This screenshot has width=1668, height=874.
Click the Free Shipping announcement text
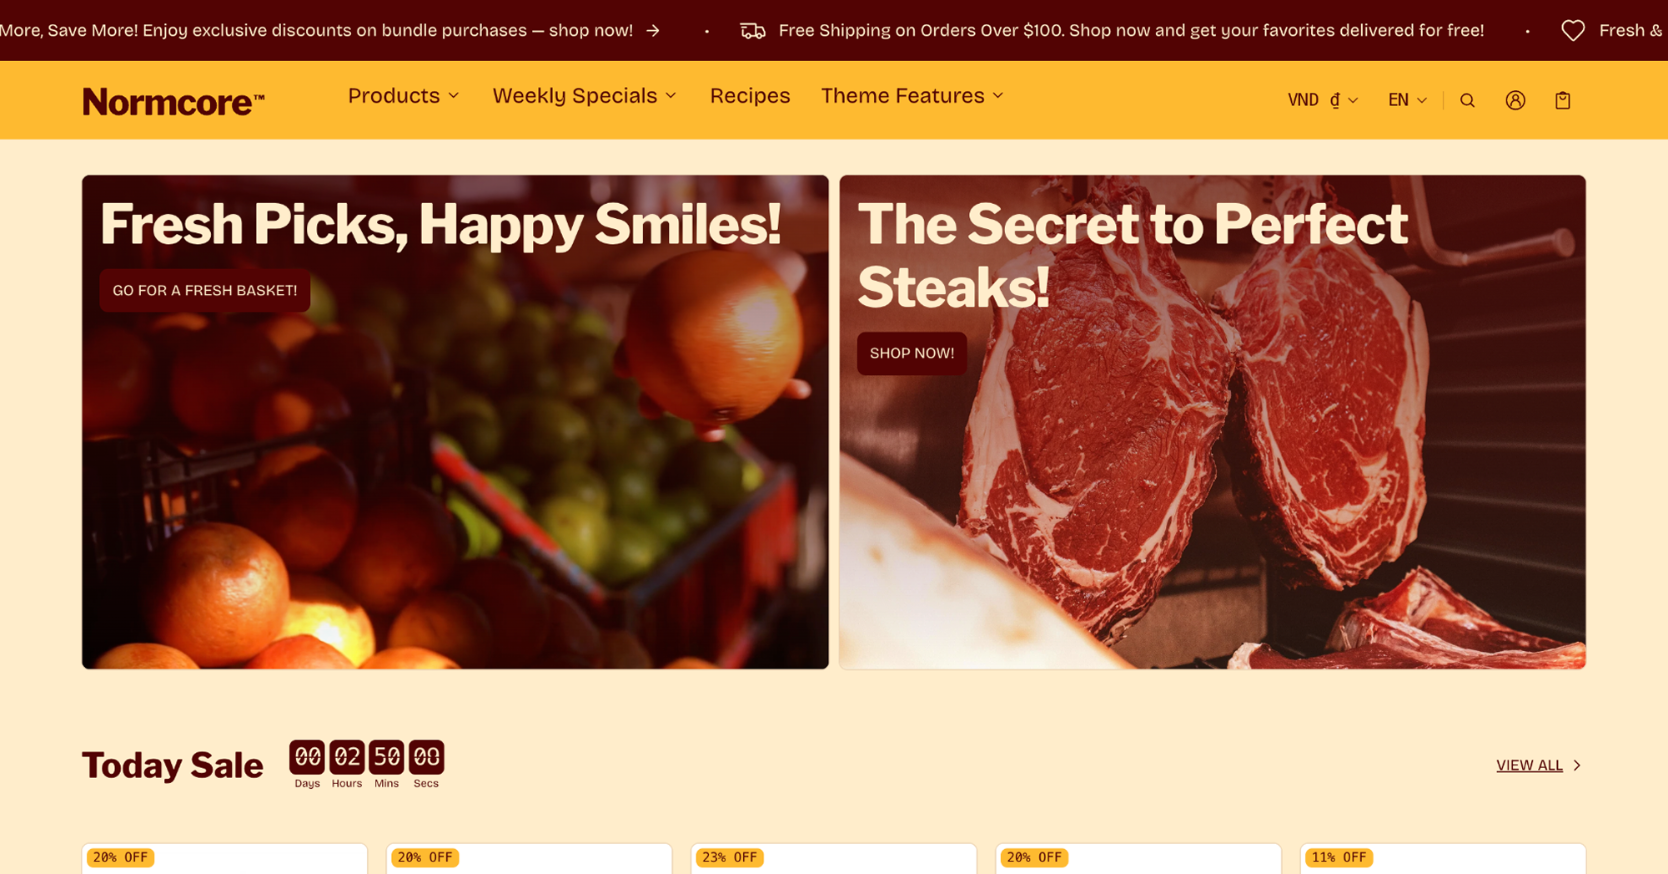point(1131,31)
